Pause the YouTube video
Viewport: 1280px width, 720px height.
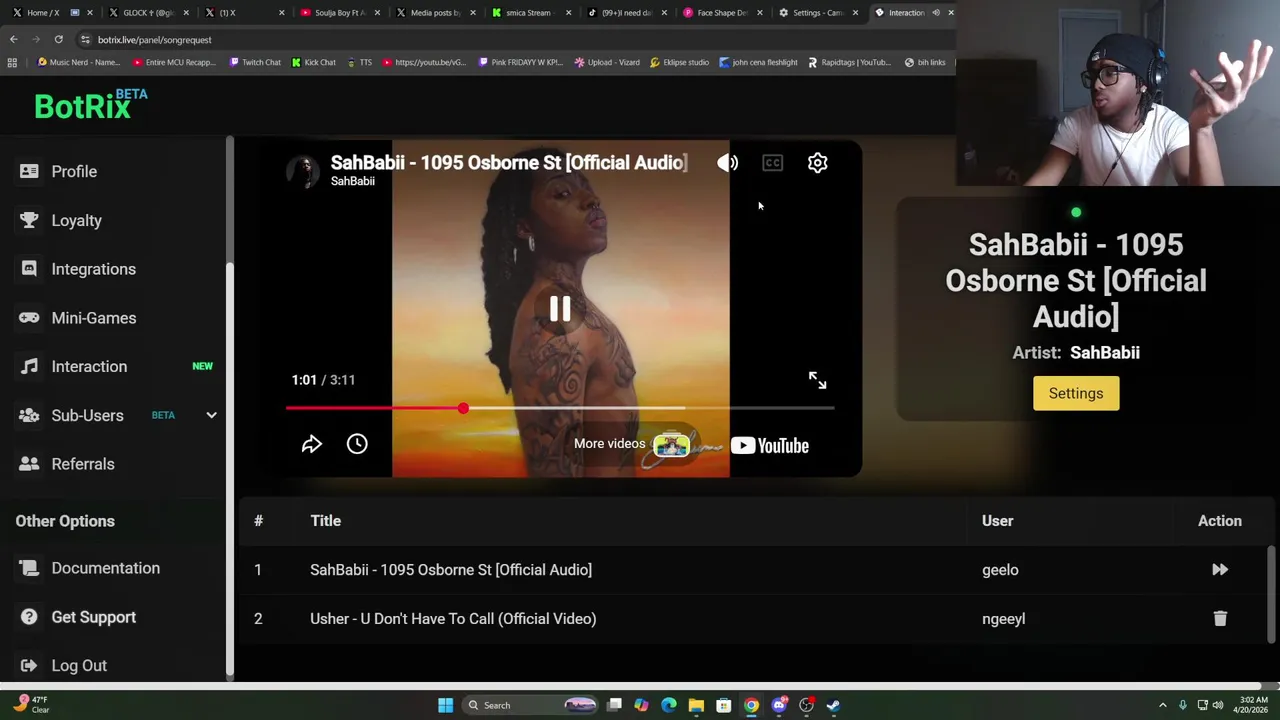coord(560,309)
